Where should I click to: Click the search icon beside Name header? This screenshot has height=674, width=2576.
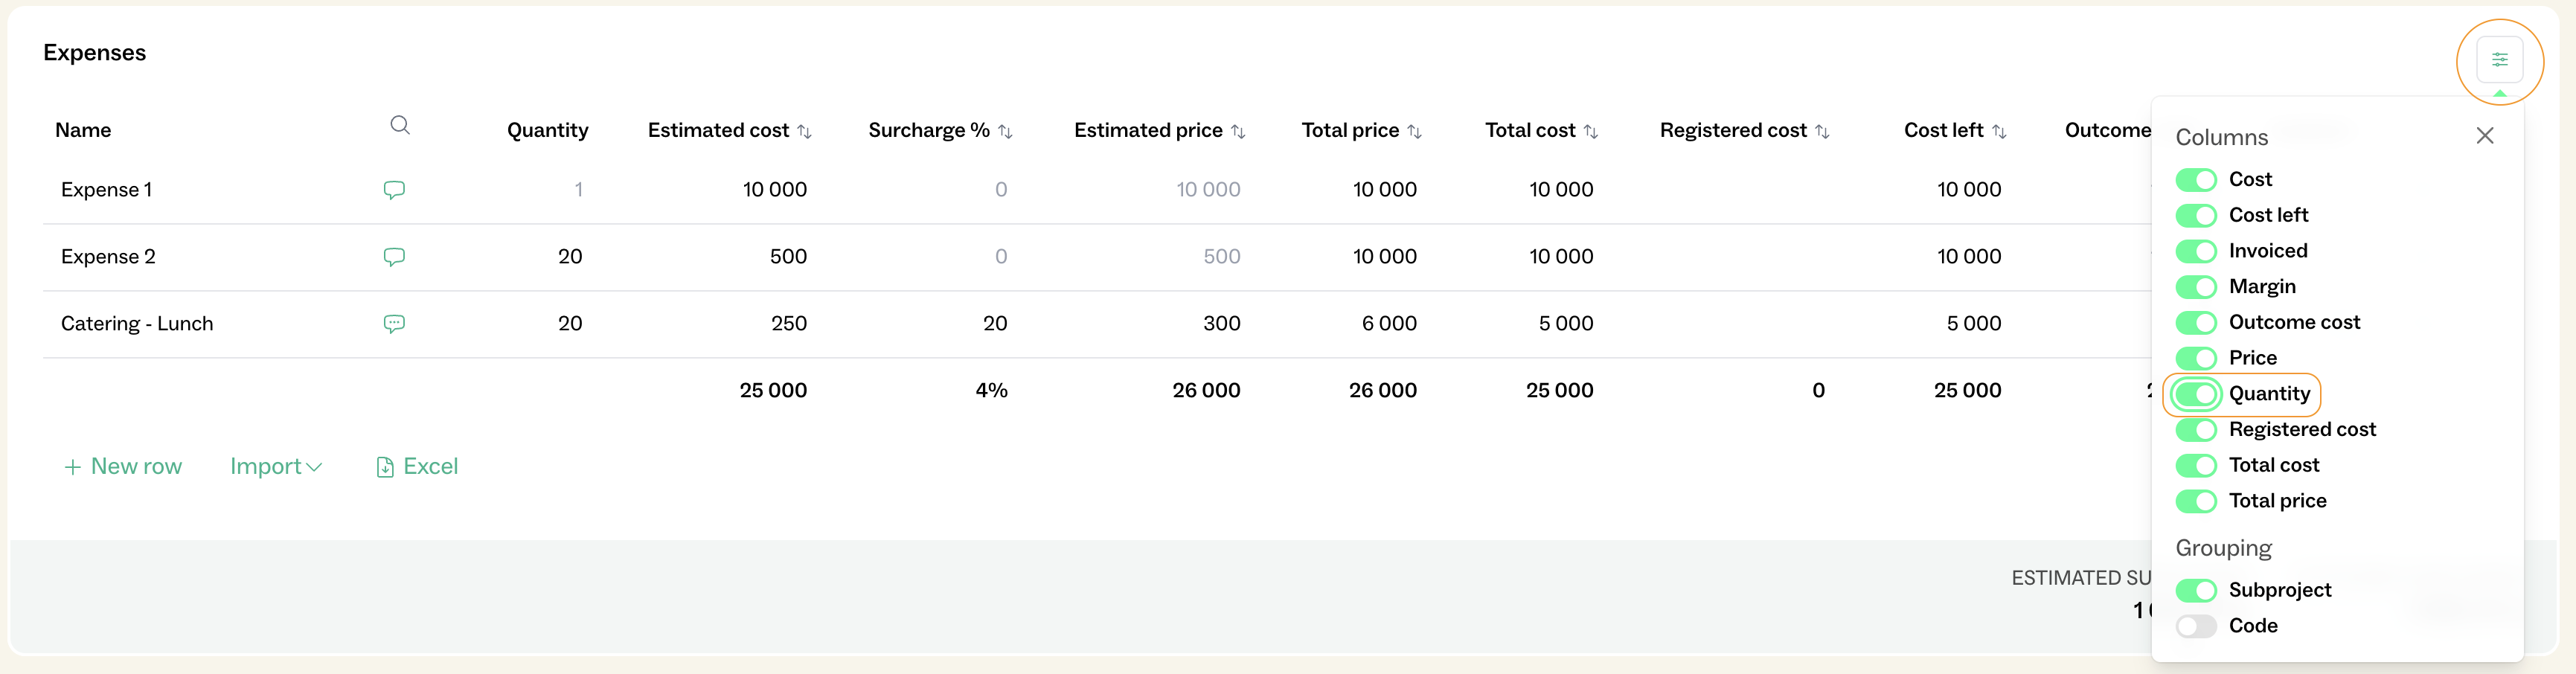tap(399, 125)
